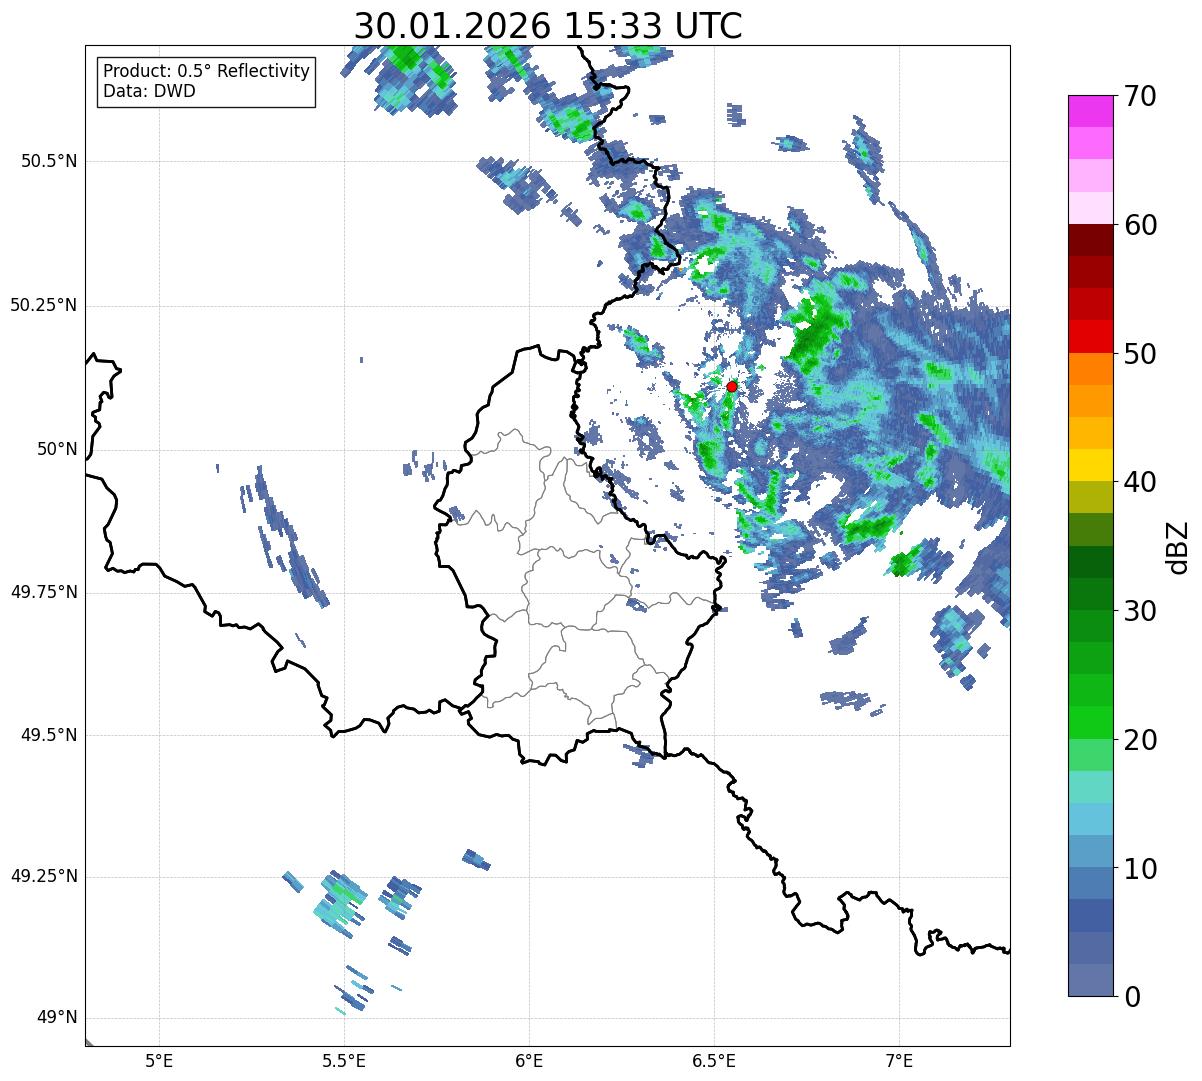Click the "Data: DWD" text
The height and width of the screenshot is (1081, 1202).
[149, 91]
